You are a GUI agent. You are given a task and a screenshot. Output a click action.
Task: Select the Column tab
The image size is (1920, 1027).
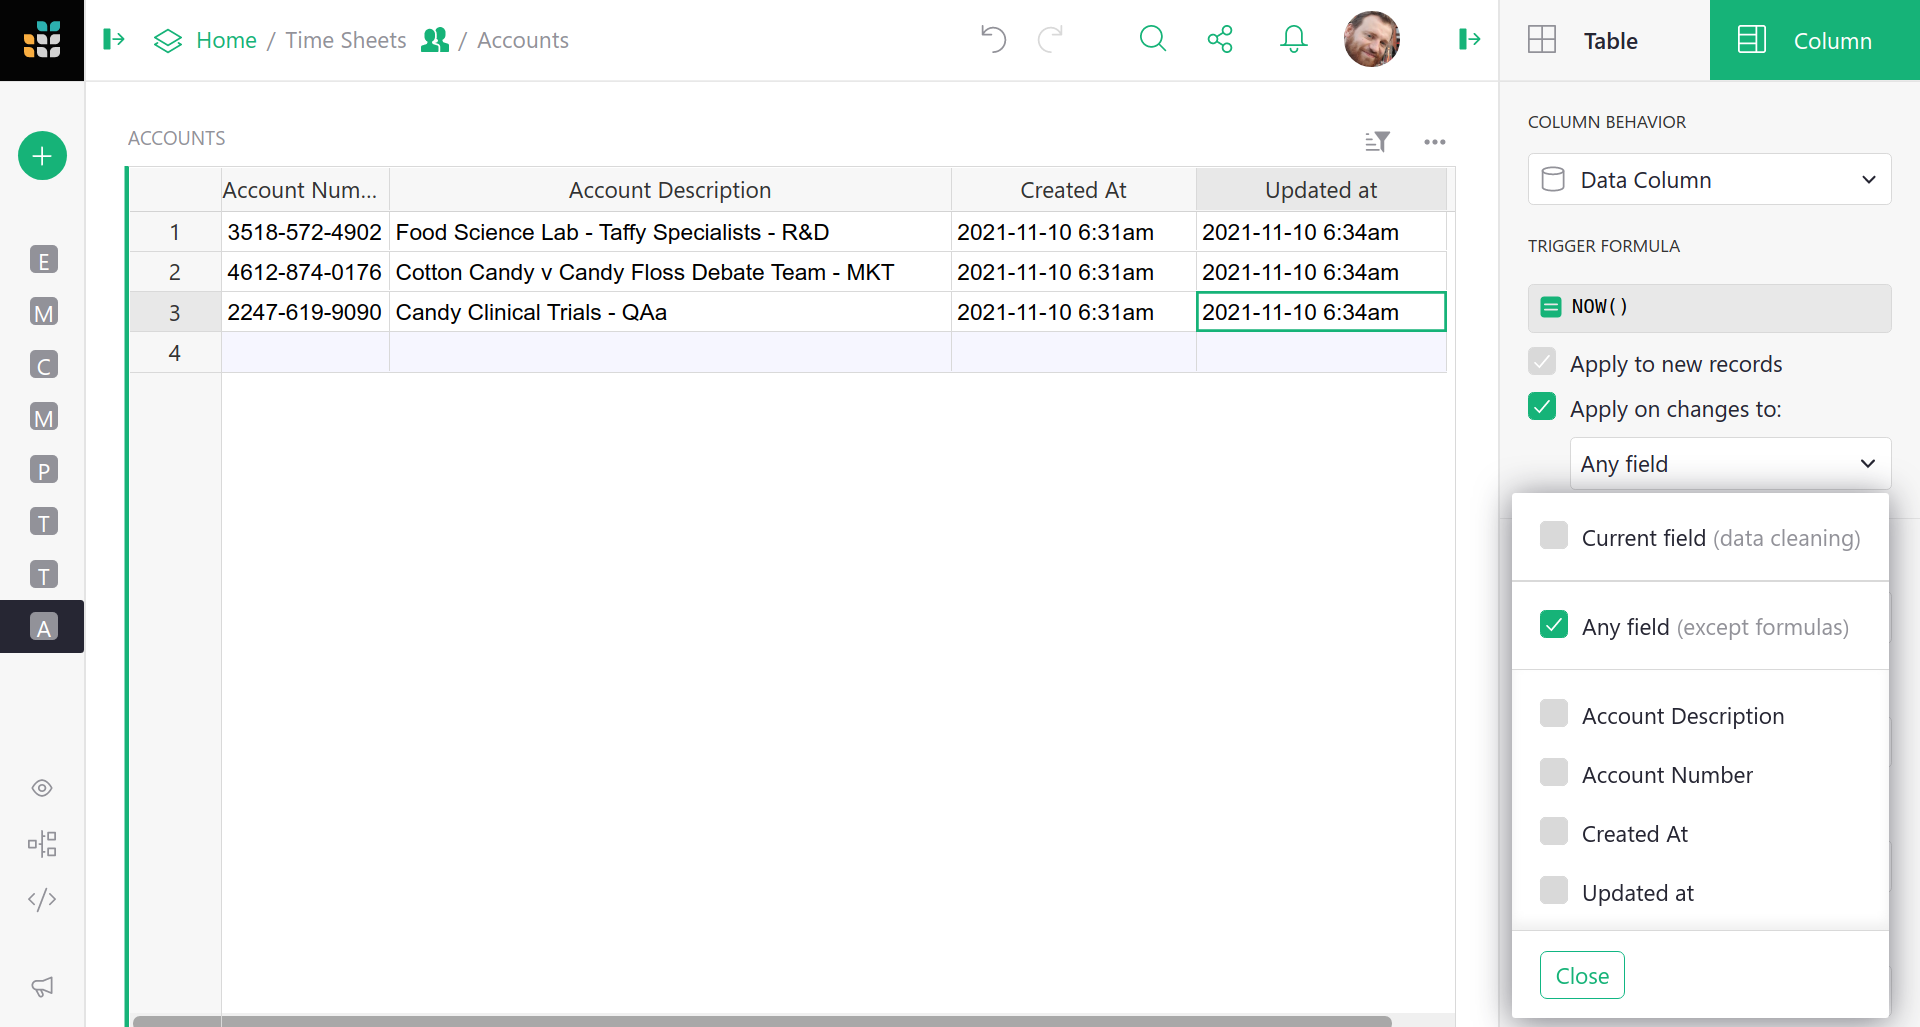(x=1814, y=40)
